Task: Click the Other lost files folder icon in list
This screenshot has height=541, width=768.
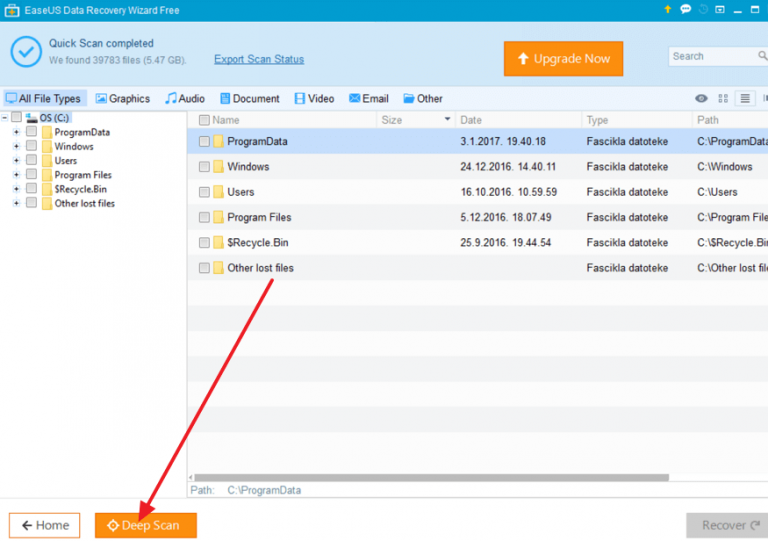Action: pos(218,268)
